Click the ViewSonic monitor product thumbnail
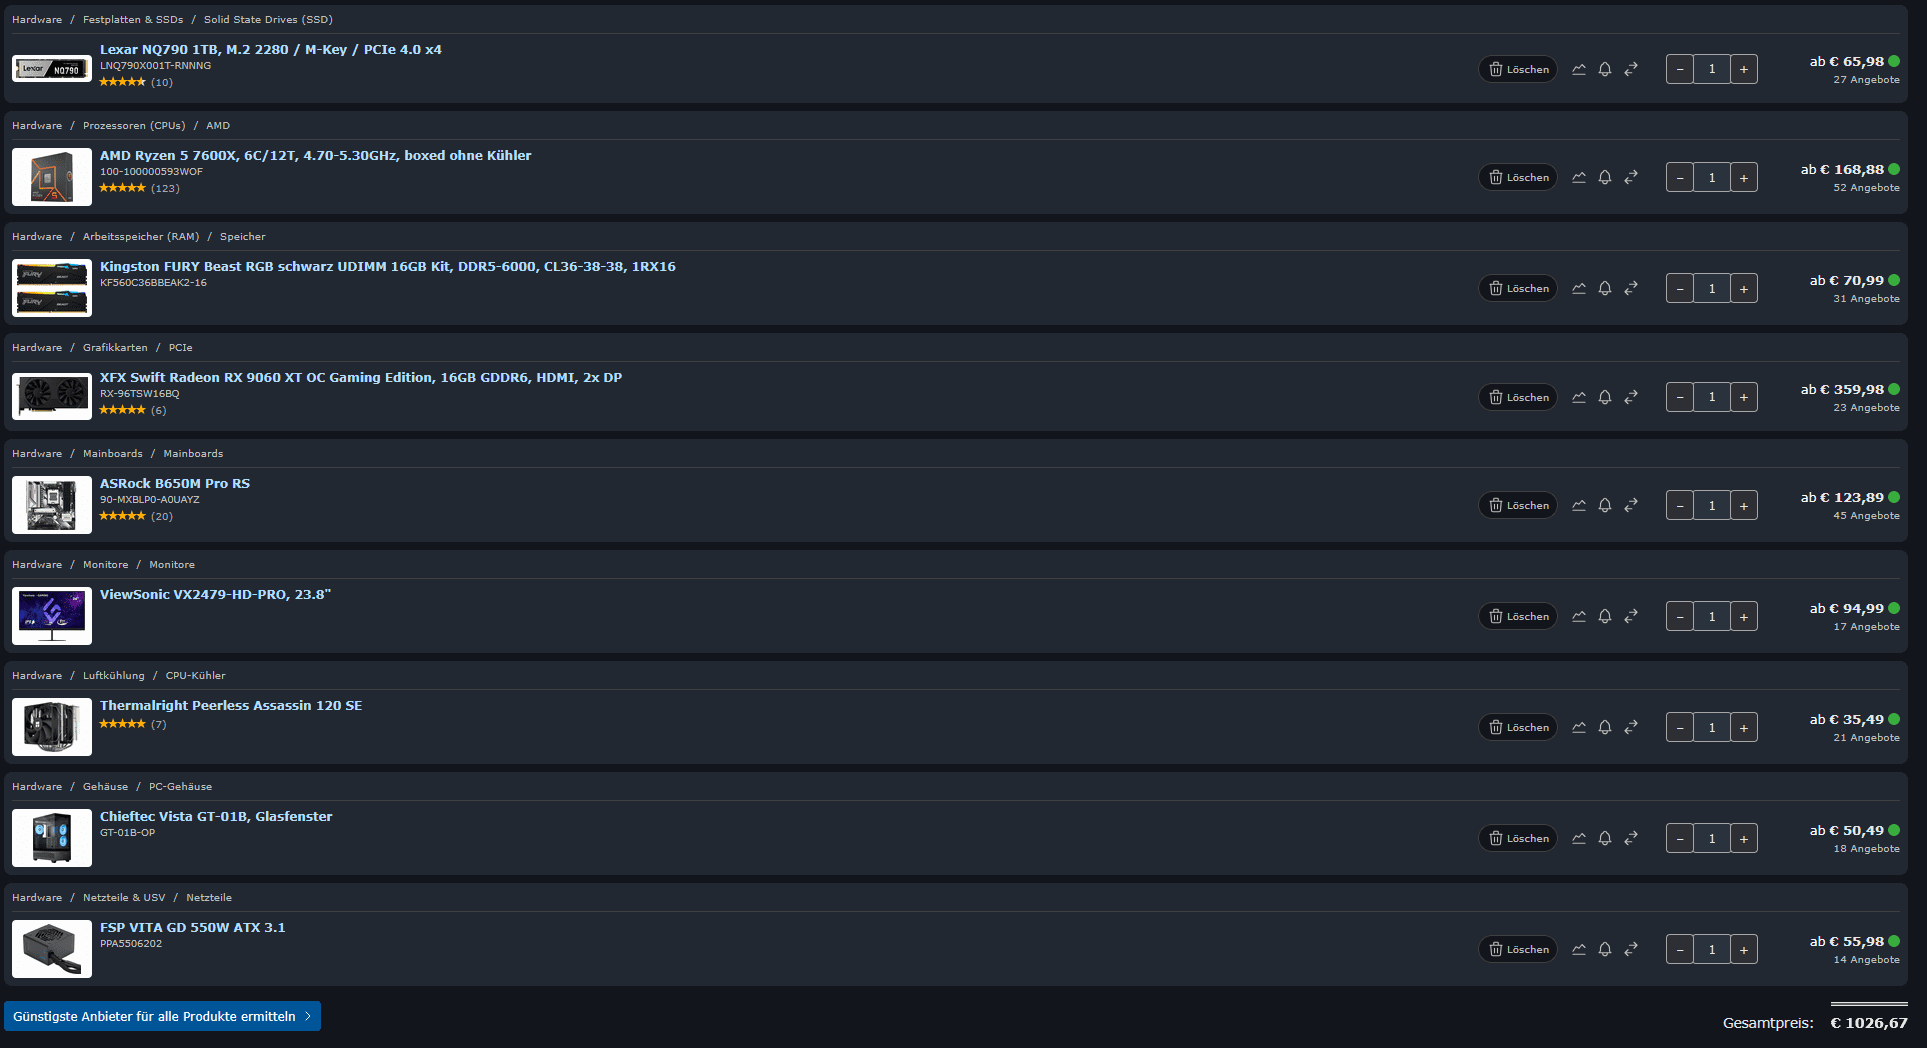 click(x=52, y=615)
